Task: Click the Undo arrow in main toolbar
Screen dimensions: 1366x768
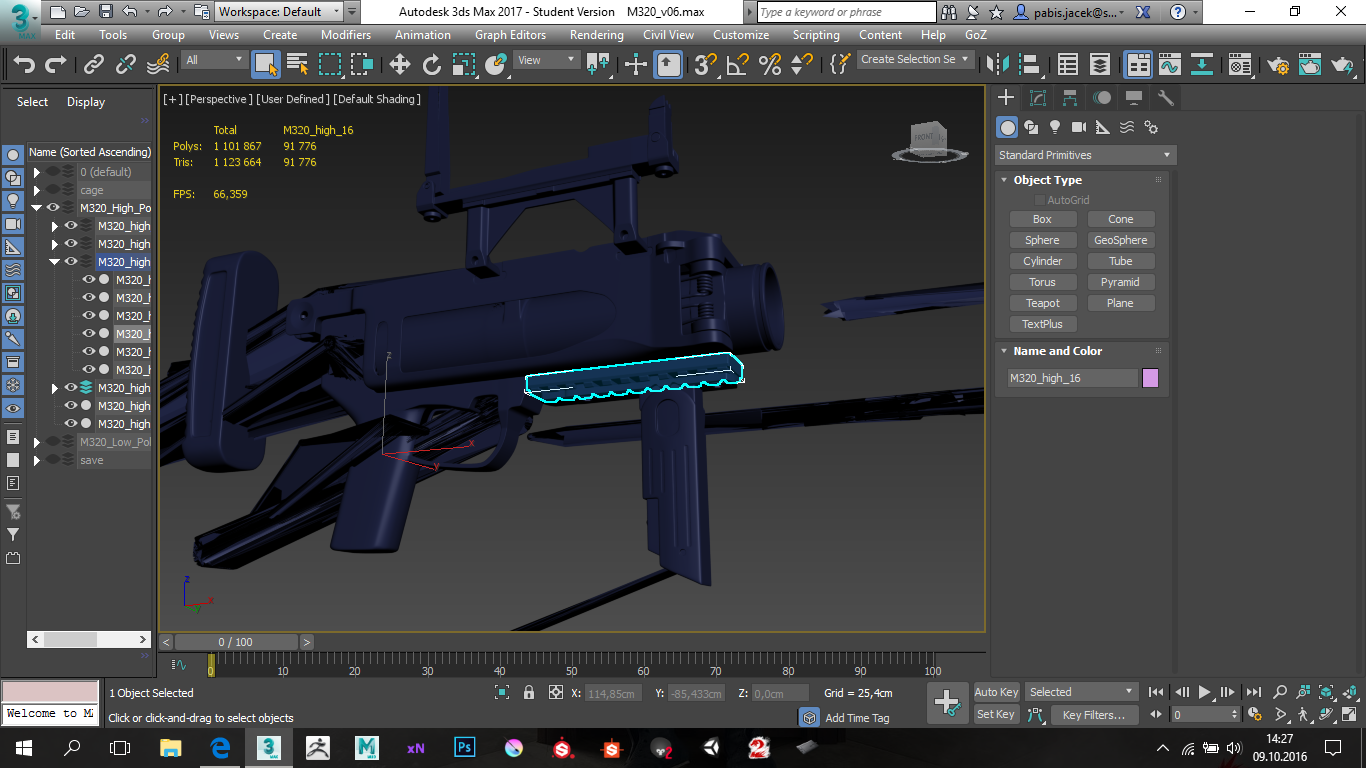Action: point(24,65)
